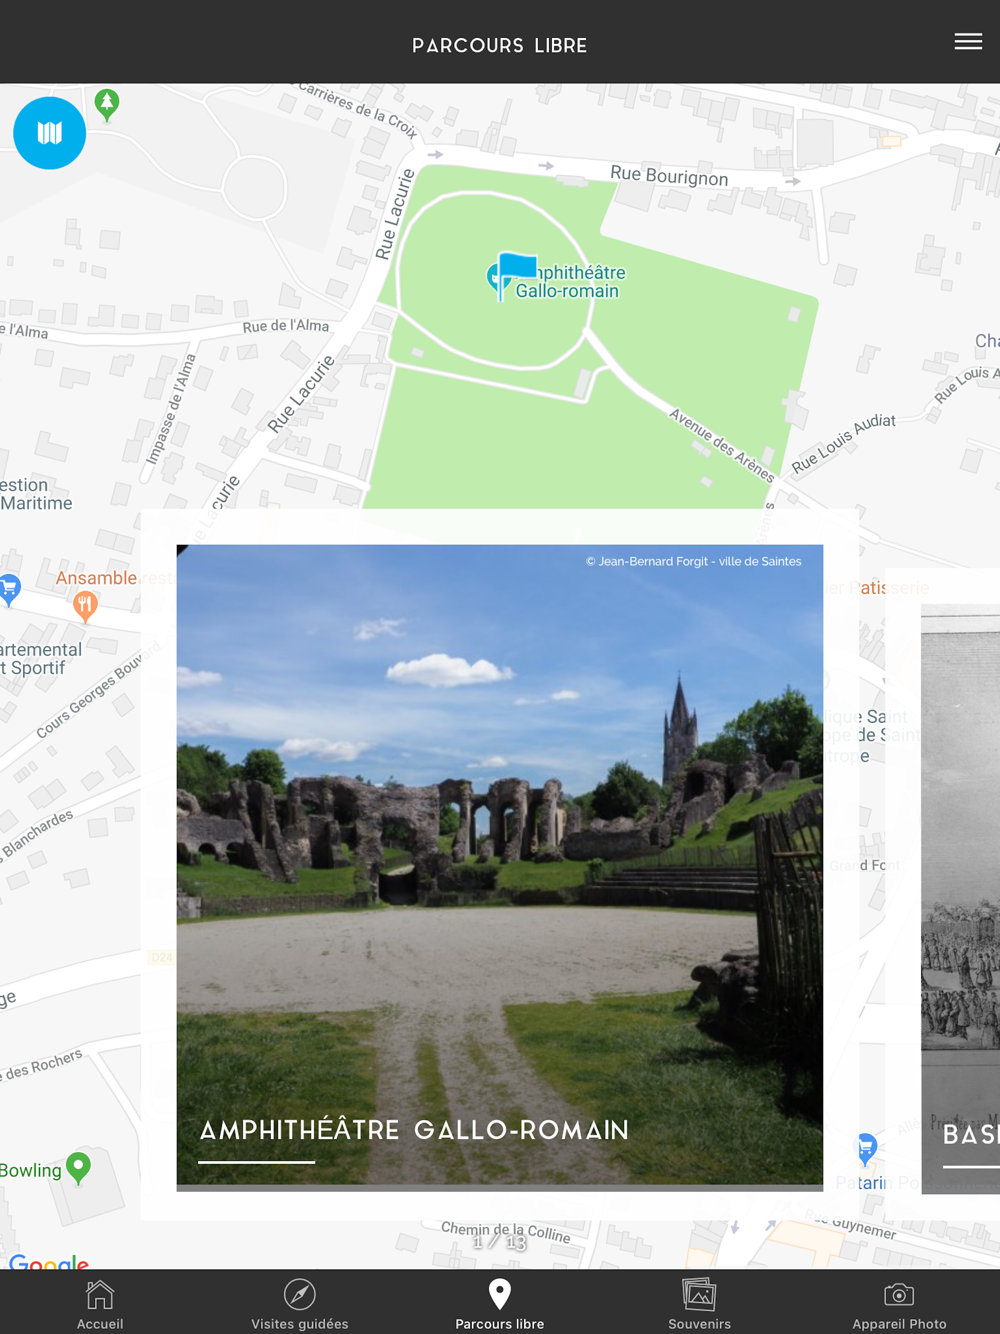Tap the Chemin de la Colline label
The height and width of the screenshot is (1334, 1000).
click(x=506, y=1232)
